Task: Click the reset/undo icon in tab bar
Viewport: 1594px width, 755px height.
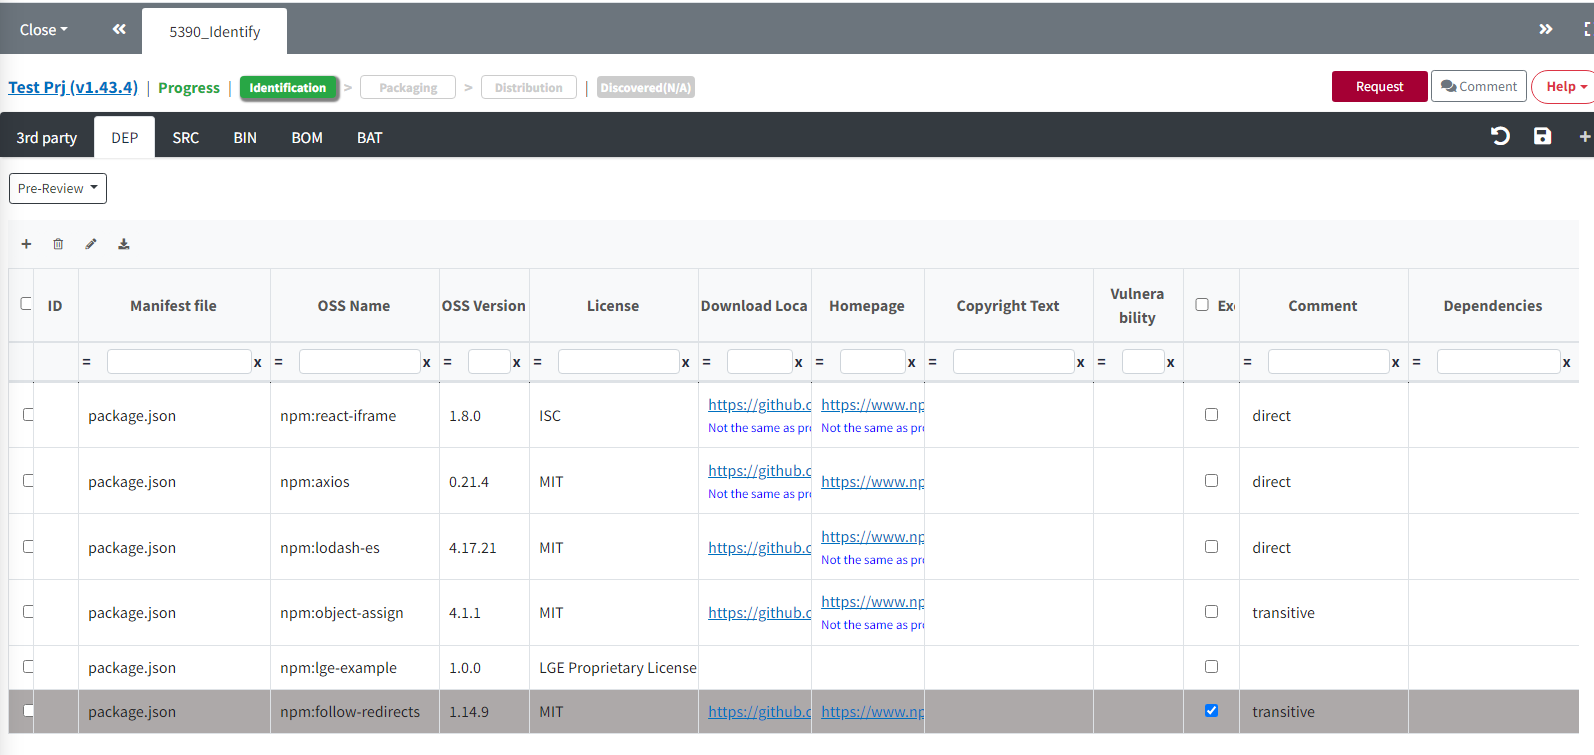Action: point(1500,136)
